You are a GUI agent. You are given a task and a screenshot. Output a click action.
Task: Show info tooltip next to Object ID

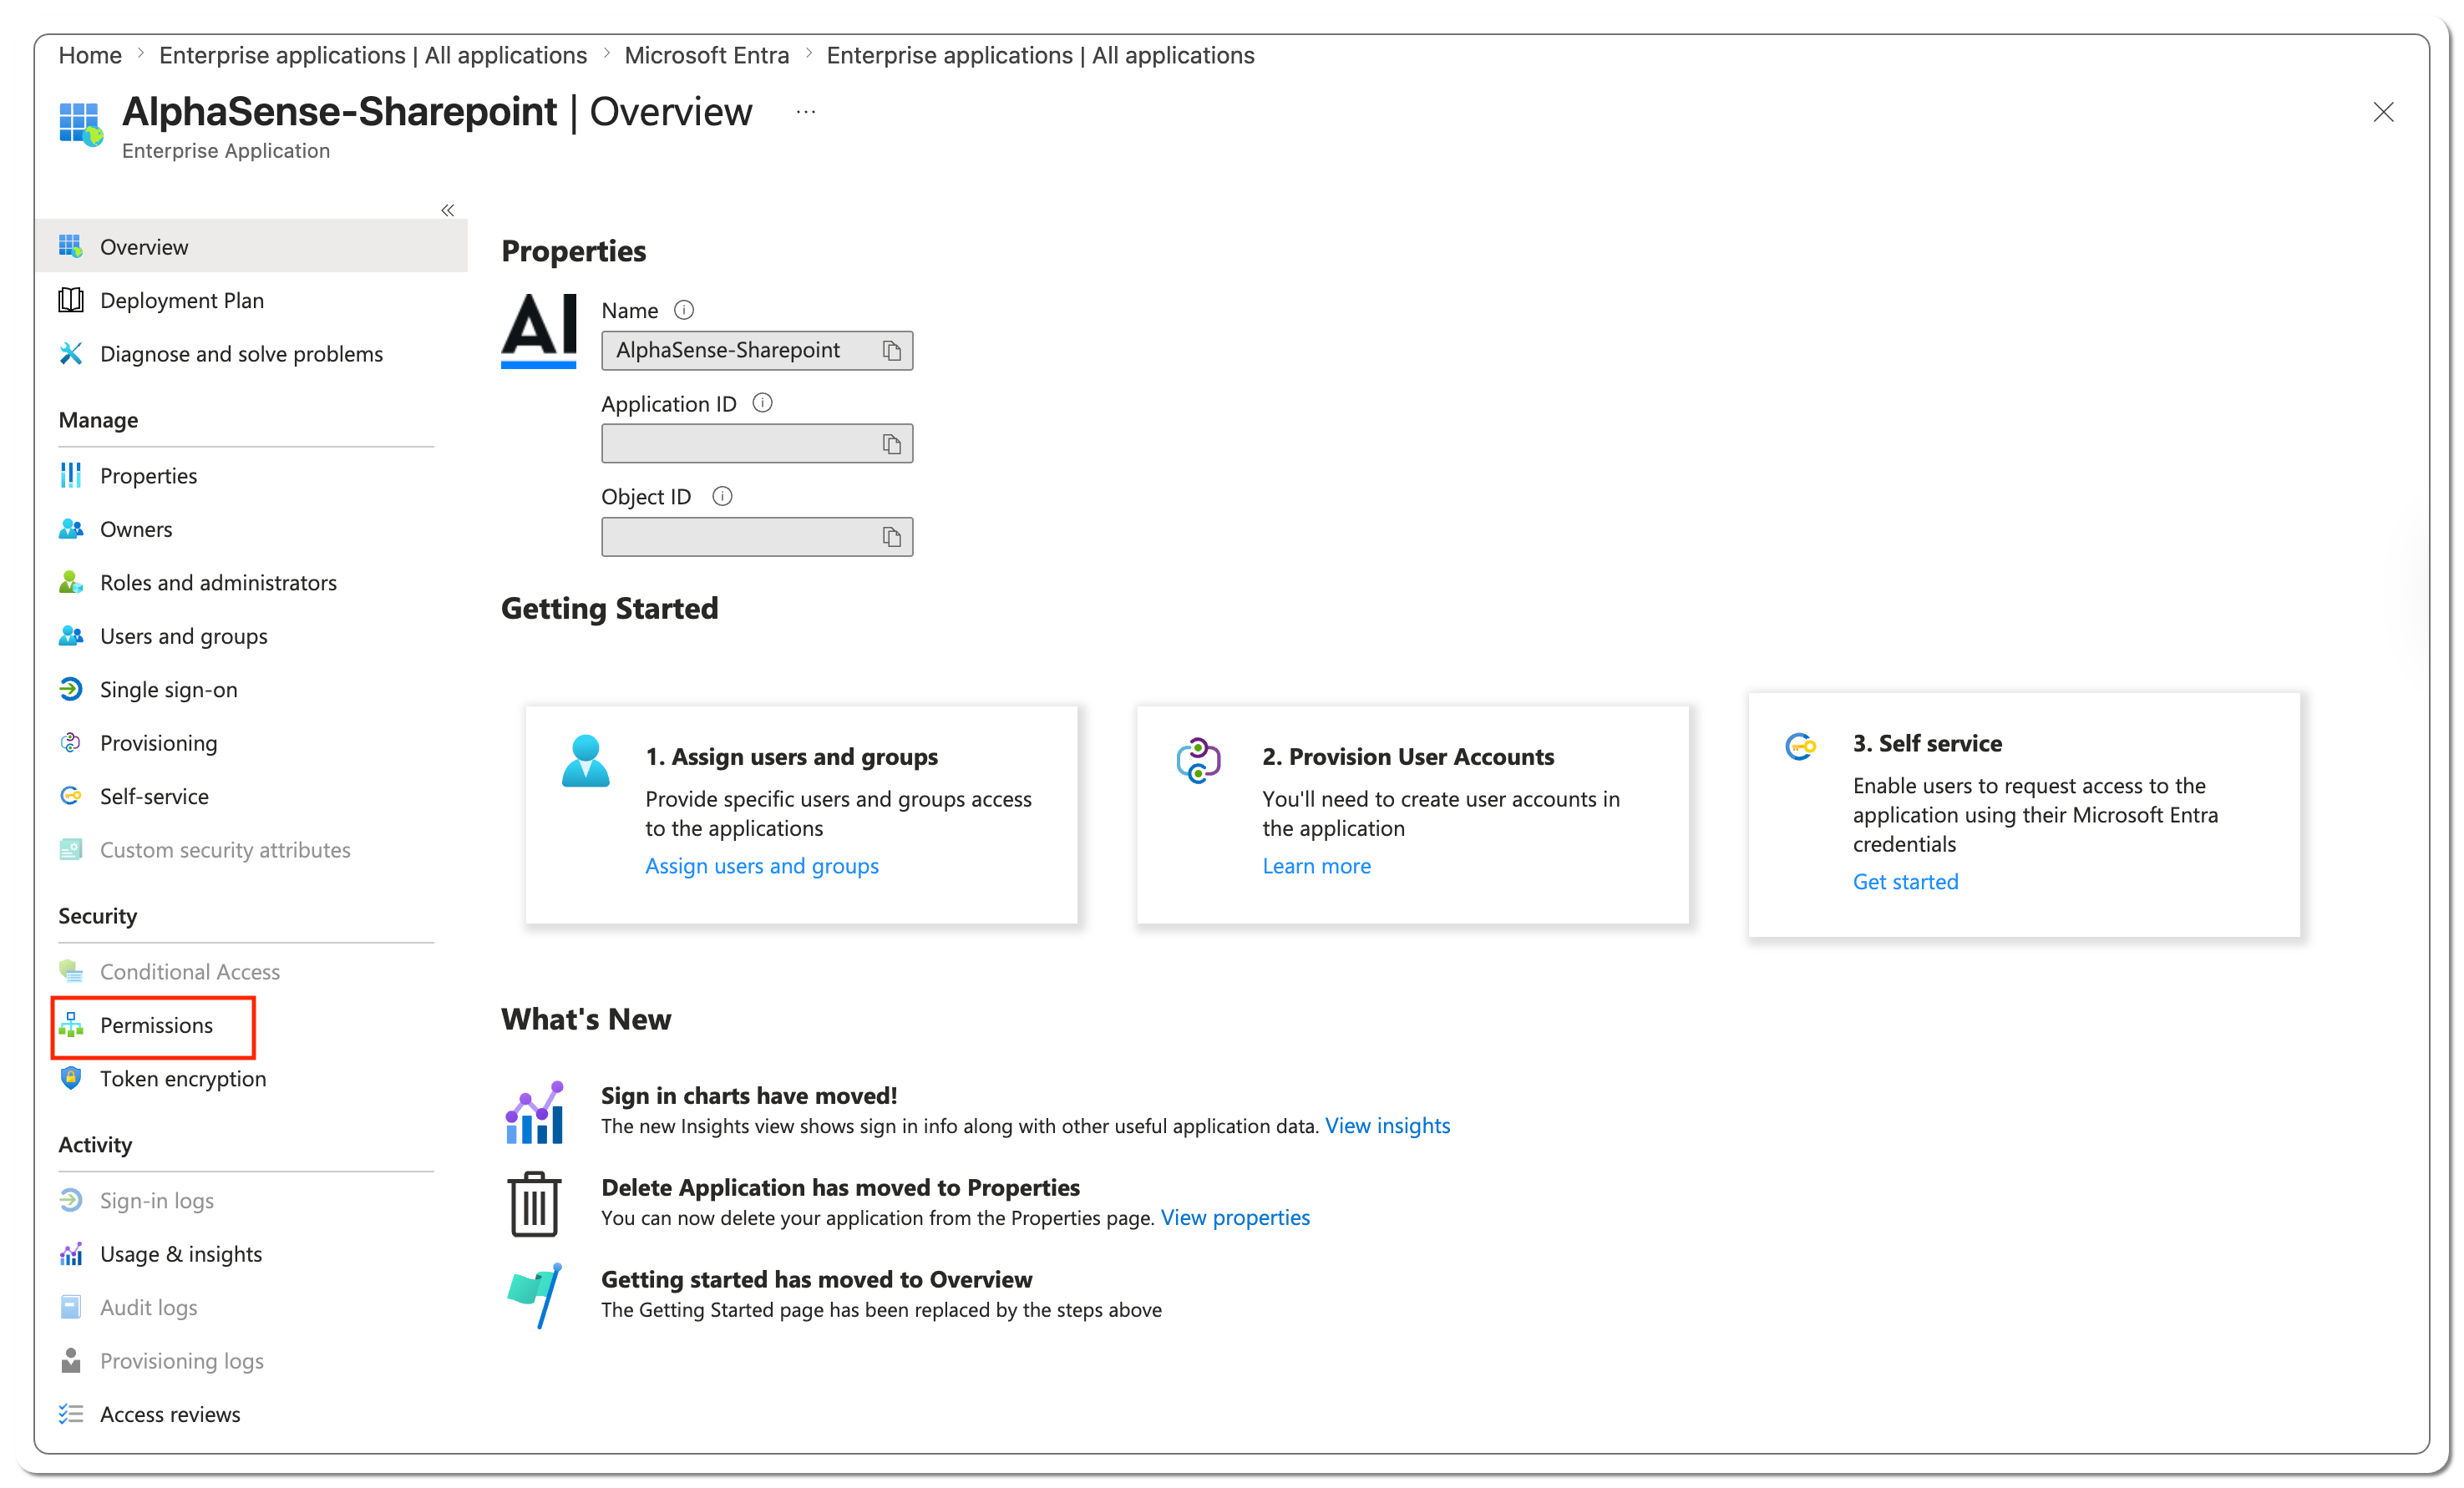tap(722, 496)
